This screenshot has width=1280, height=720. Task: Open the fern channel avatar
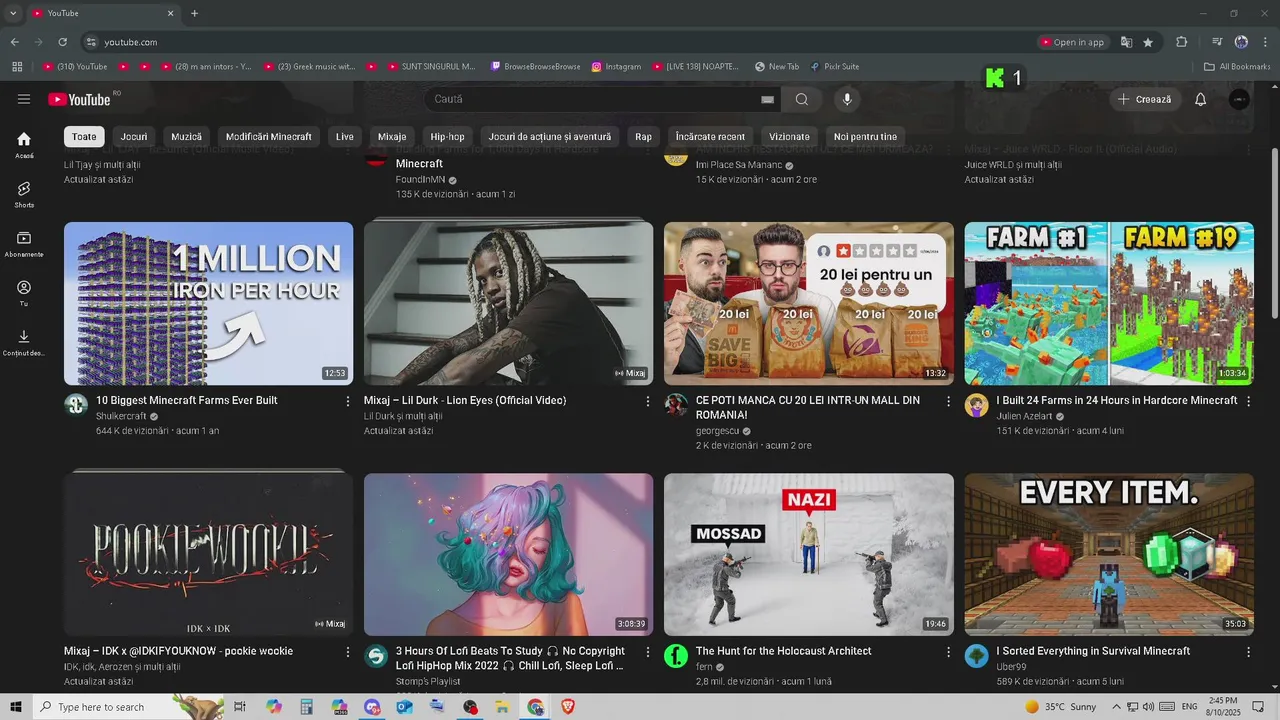pos(676,655)
